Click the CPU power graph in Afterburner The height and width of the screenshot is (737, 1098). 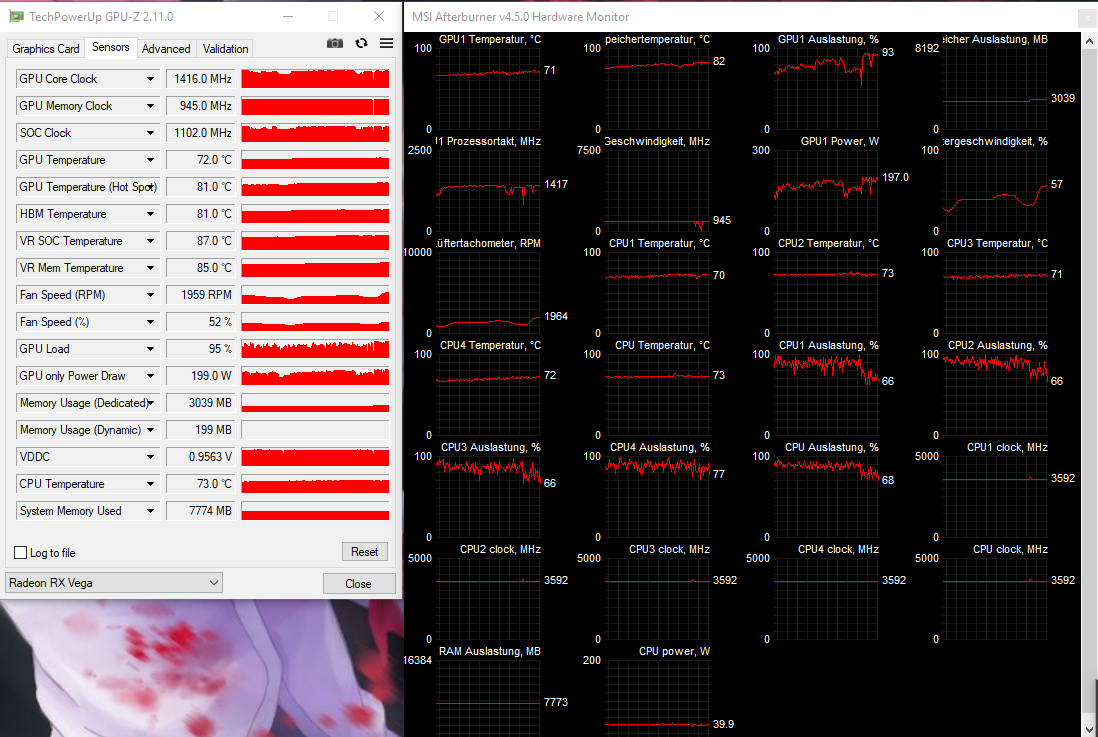tap(657, 698)
